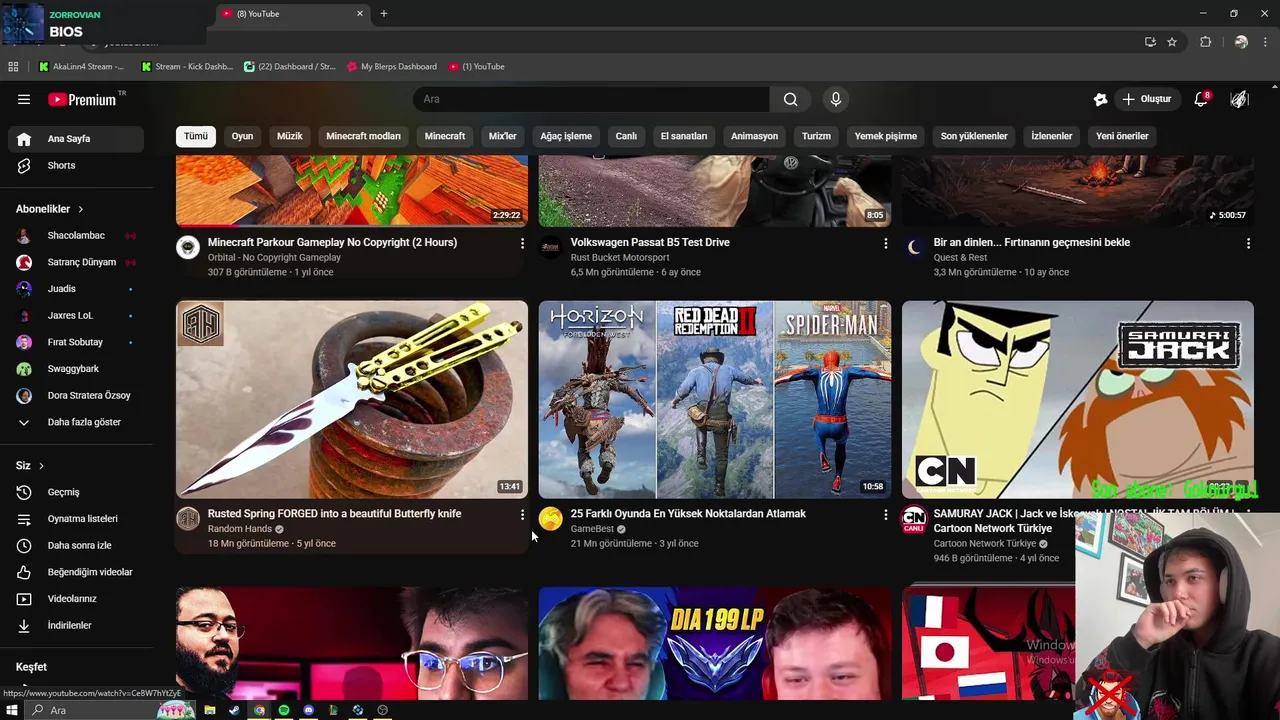
Task: Open Jaxres LoL subscription channel
Action: [76, 315]
